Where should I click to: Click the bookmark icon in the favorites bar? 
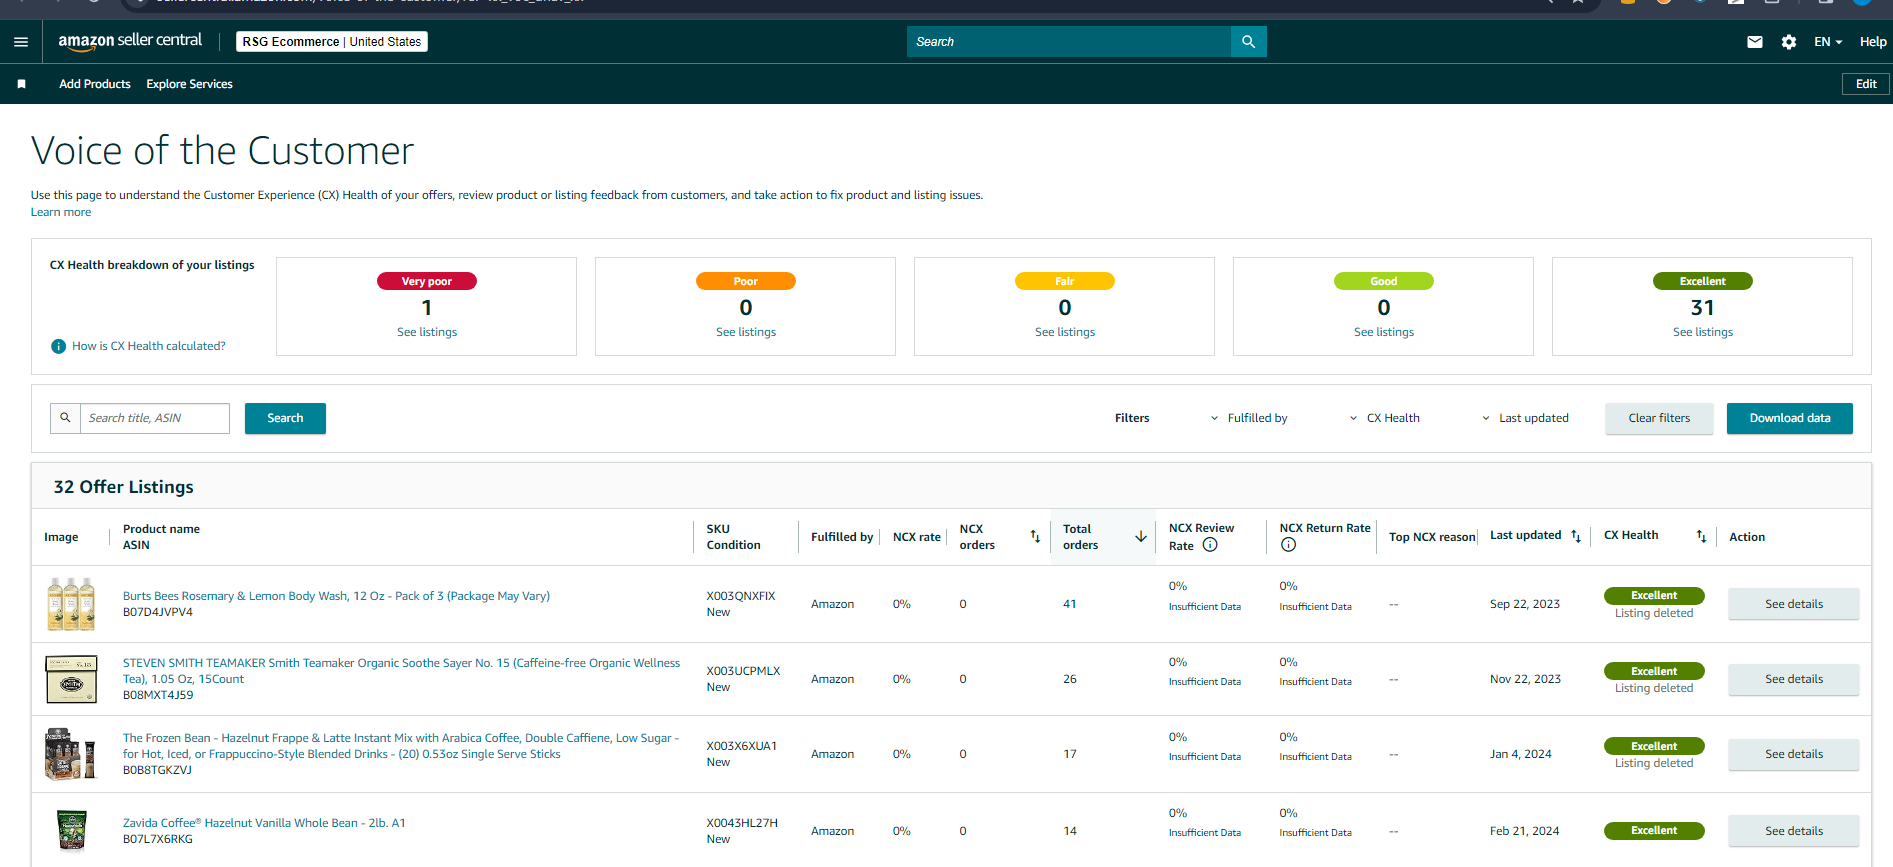(21, 84)
